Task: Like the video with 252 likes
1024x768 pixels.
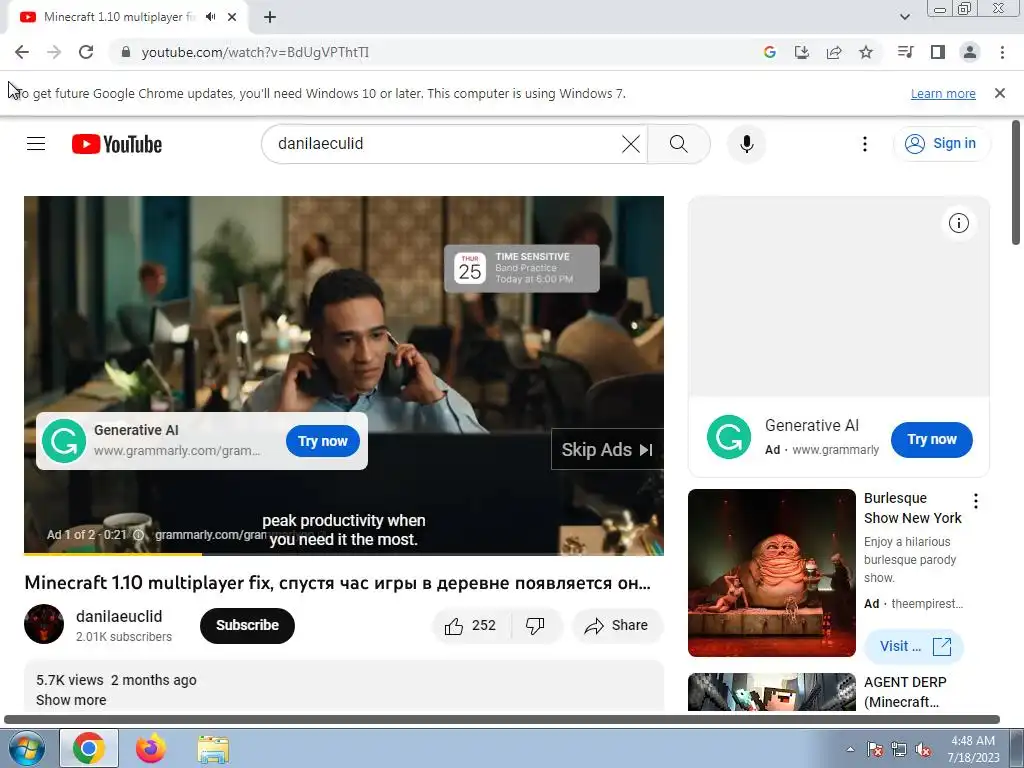Action: (x=472, y=626)
